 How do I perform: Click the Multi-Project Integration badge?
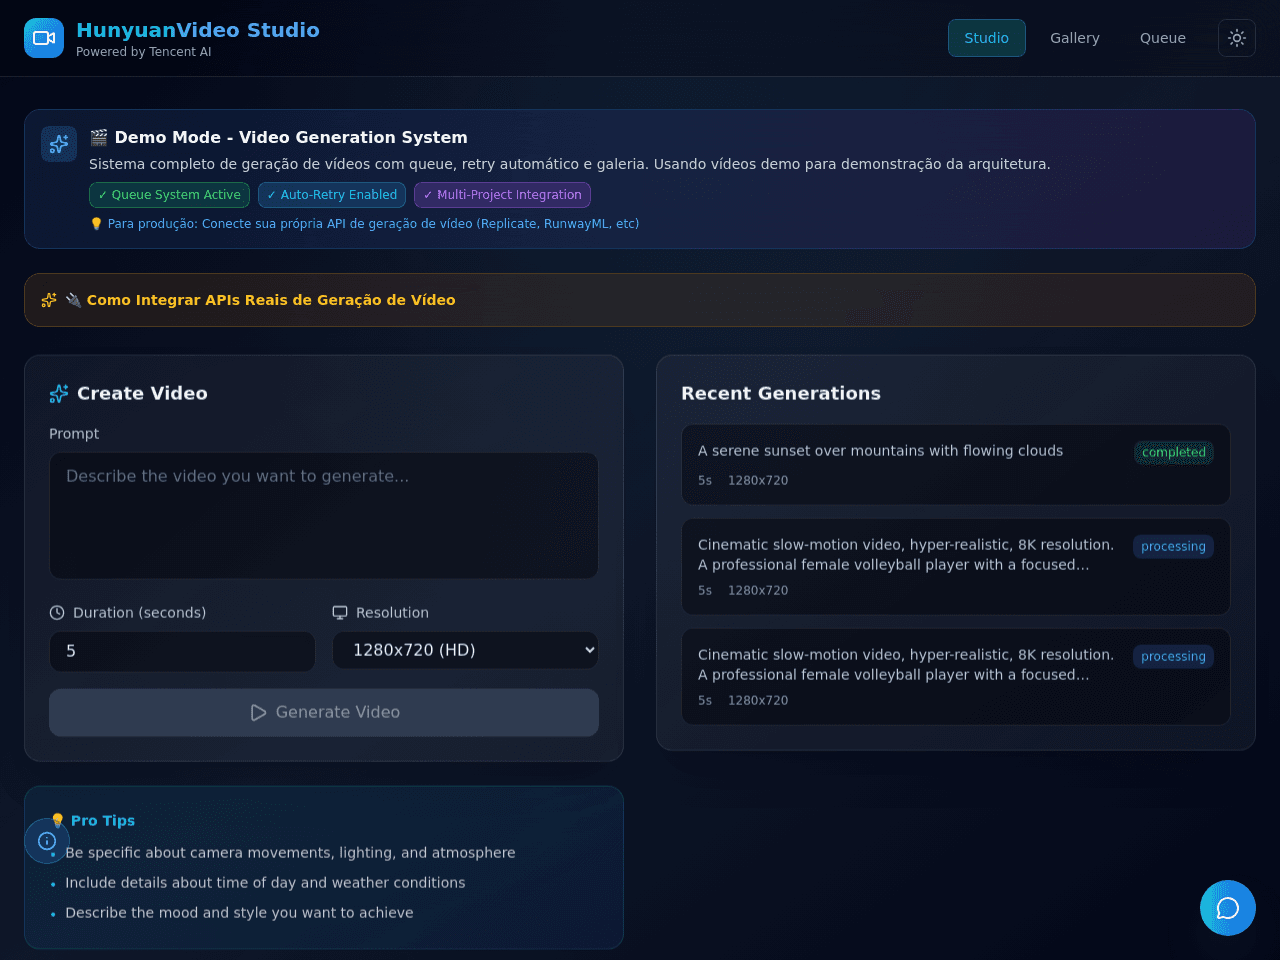502,195
